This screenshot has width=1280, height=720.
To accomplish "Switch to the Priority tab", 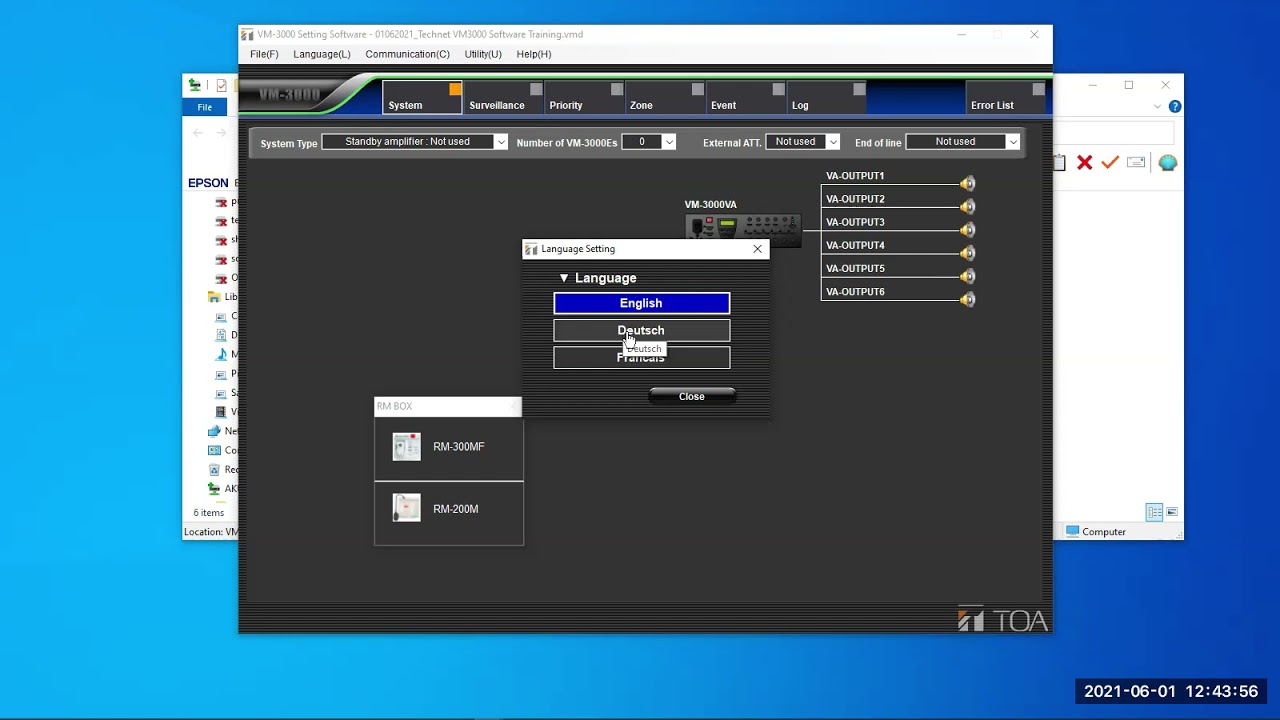I will pyautogui.click(x=584, y=98).
